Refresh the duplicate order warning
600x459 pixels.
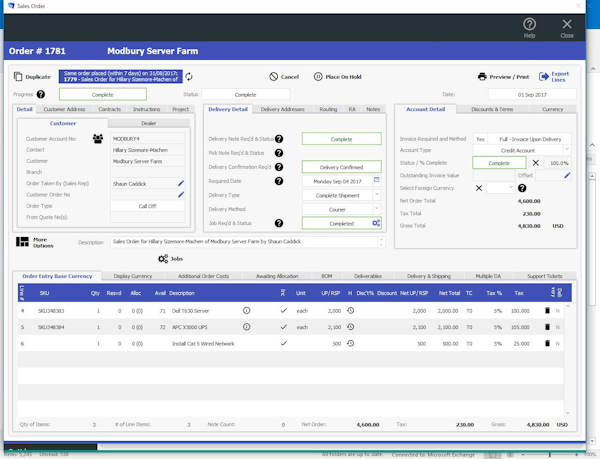click(189, 77)
